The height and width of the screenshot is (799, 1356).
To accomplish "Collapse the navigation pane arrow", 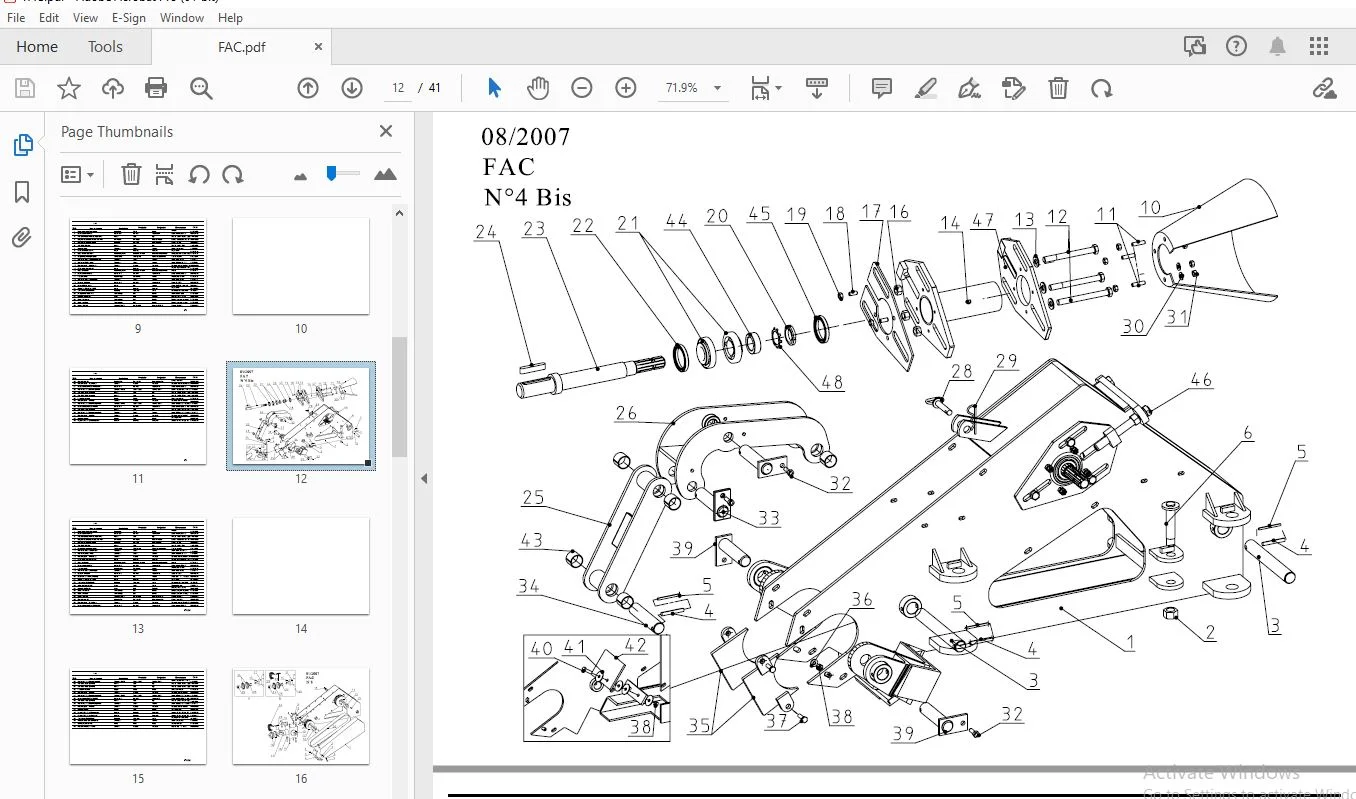I will 424,479.
